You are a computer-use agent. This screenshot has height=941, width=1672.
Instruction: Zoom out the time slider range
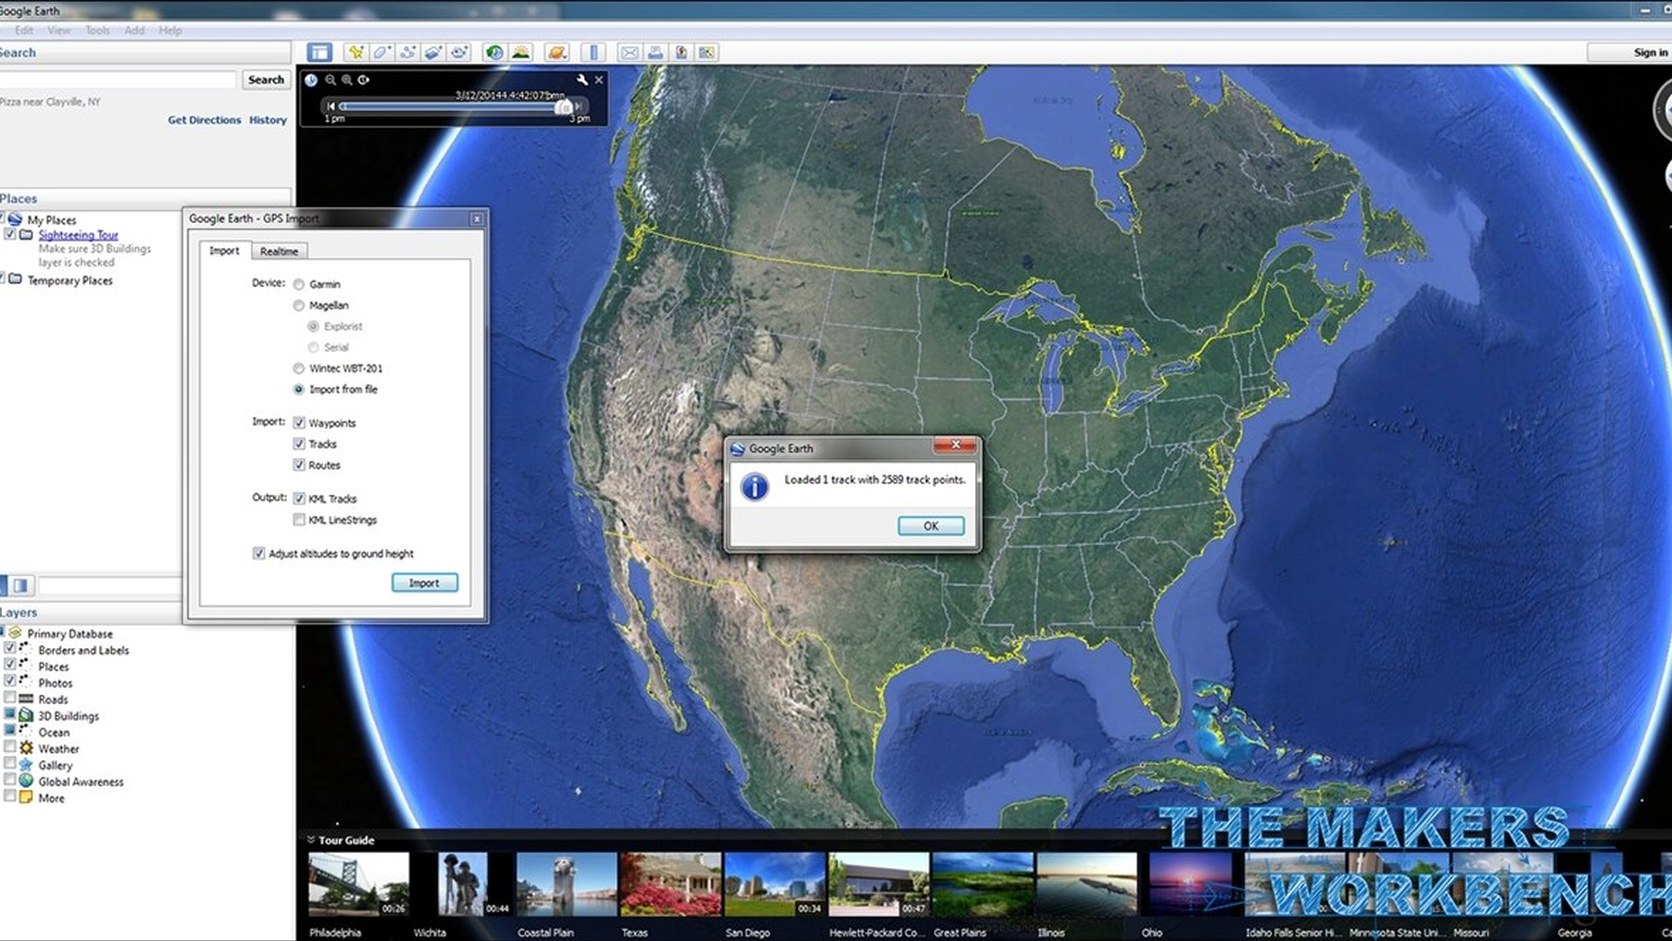(x=330, y=80)
